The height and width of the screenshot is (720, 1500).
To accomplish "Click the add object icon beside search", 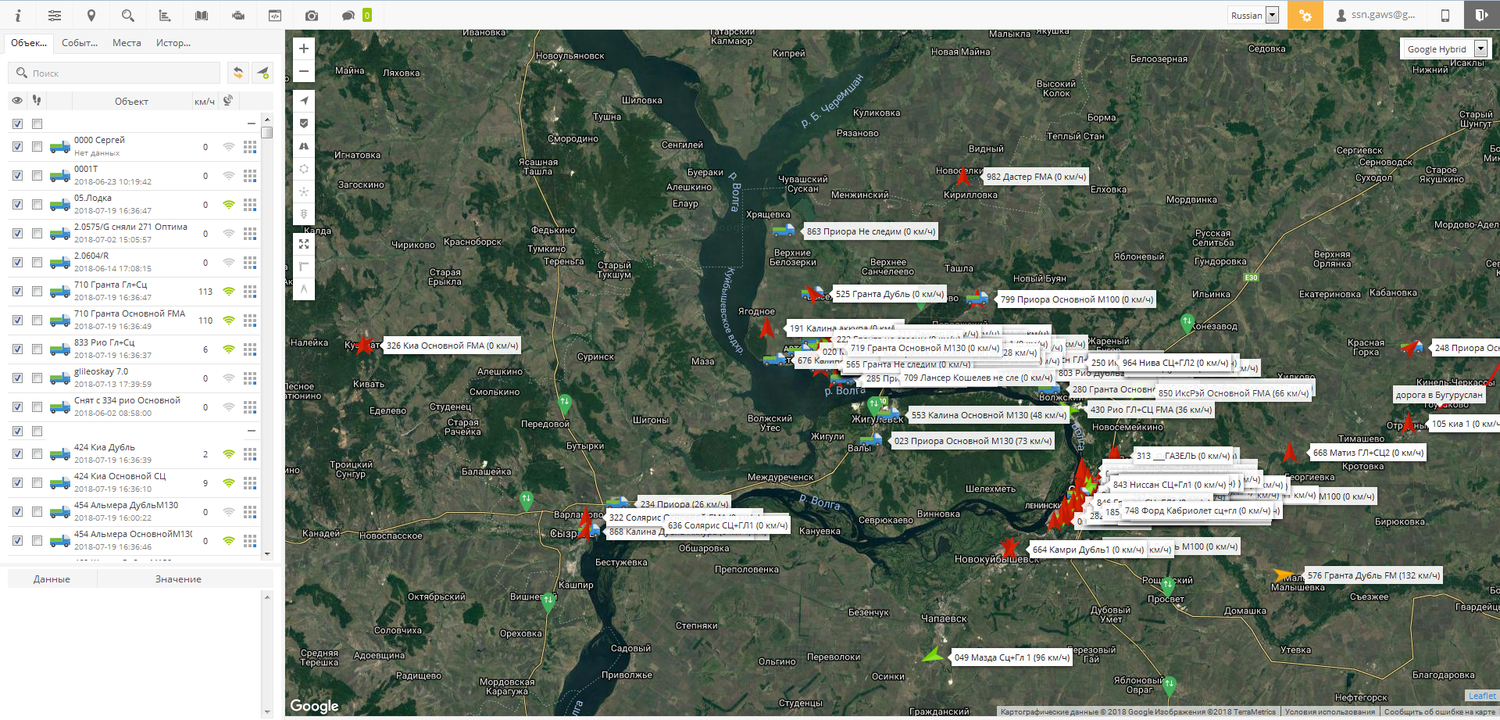I will pos(262,73).
